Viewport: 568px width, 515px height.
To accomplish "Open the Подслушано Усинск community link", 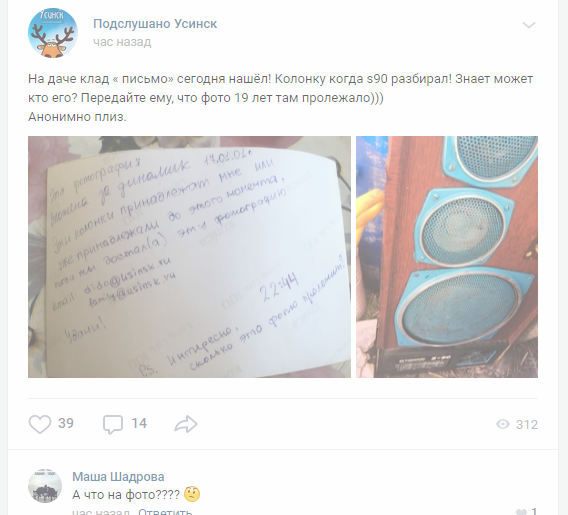I will pos(155,24).
